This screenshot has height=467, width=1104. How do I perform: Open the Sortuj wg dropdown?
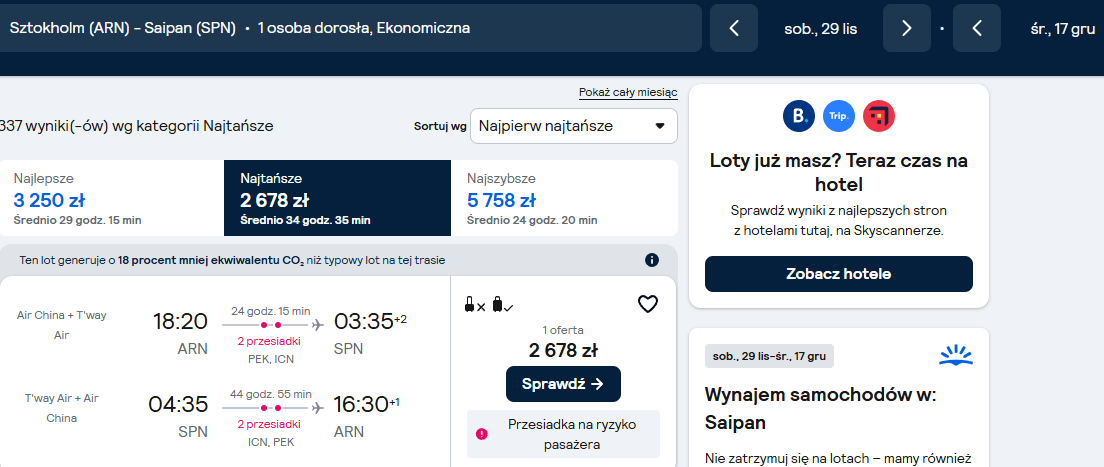tap(574, 126)
